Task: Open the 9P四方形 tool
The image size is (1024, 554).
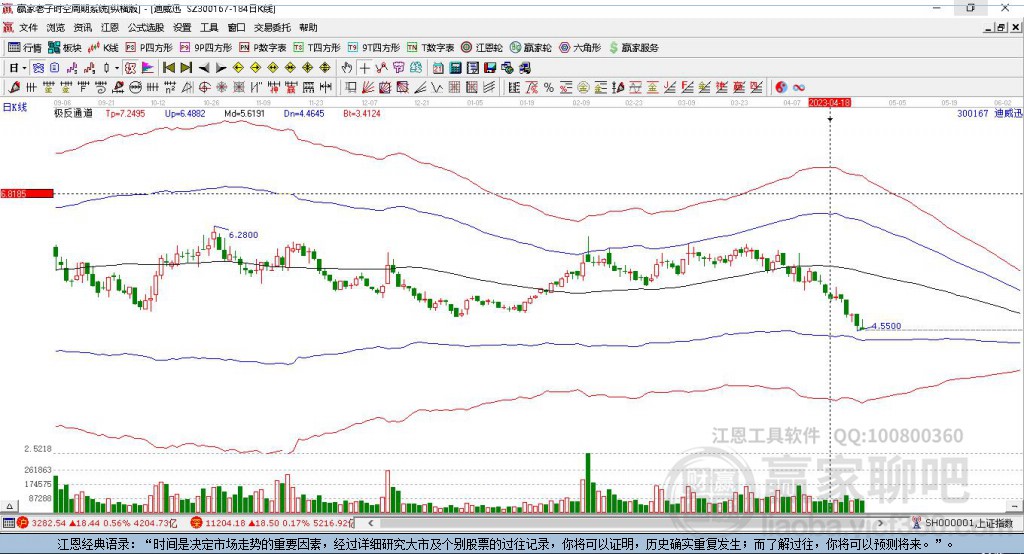Action: [x=206, y=48]
